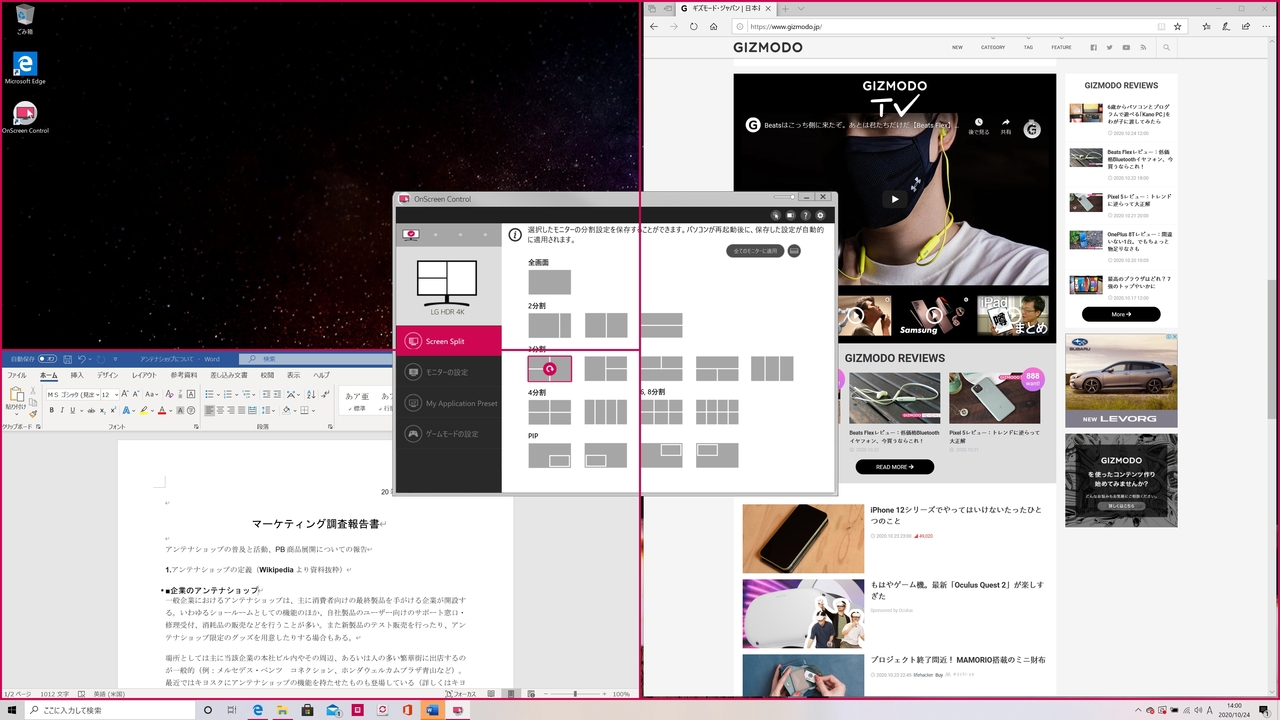The height and width of the screenshot is (720, 1280).
Task: Switch to the レイアウト tab in Word
Action: point(144,375)
